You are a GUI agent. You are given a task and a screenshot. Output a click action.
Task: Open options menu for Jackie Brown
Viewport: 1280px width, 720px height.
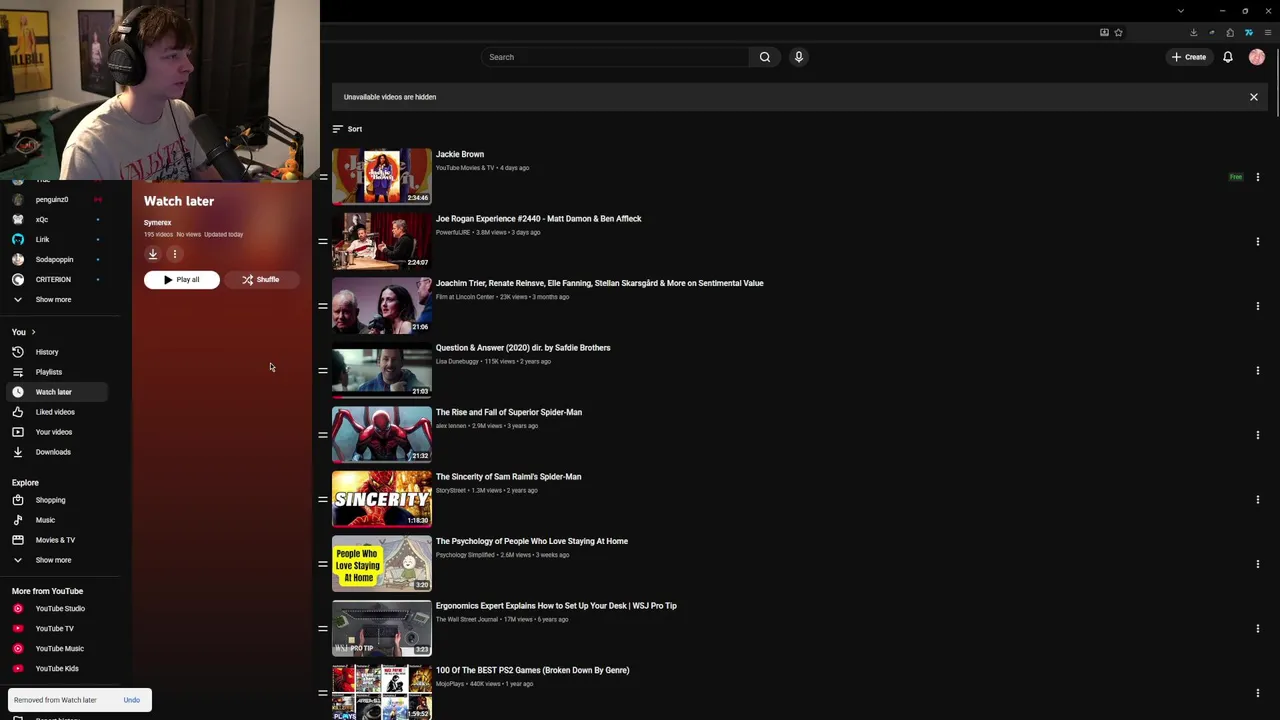(1257, 177)
